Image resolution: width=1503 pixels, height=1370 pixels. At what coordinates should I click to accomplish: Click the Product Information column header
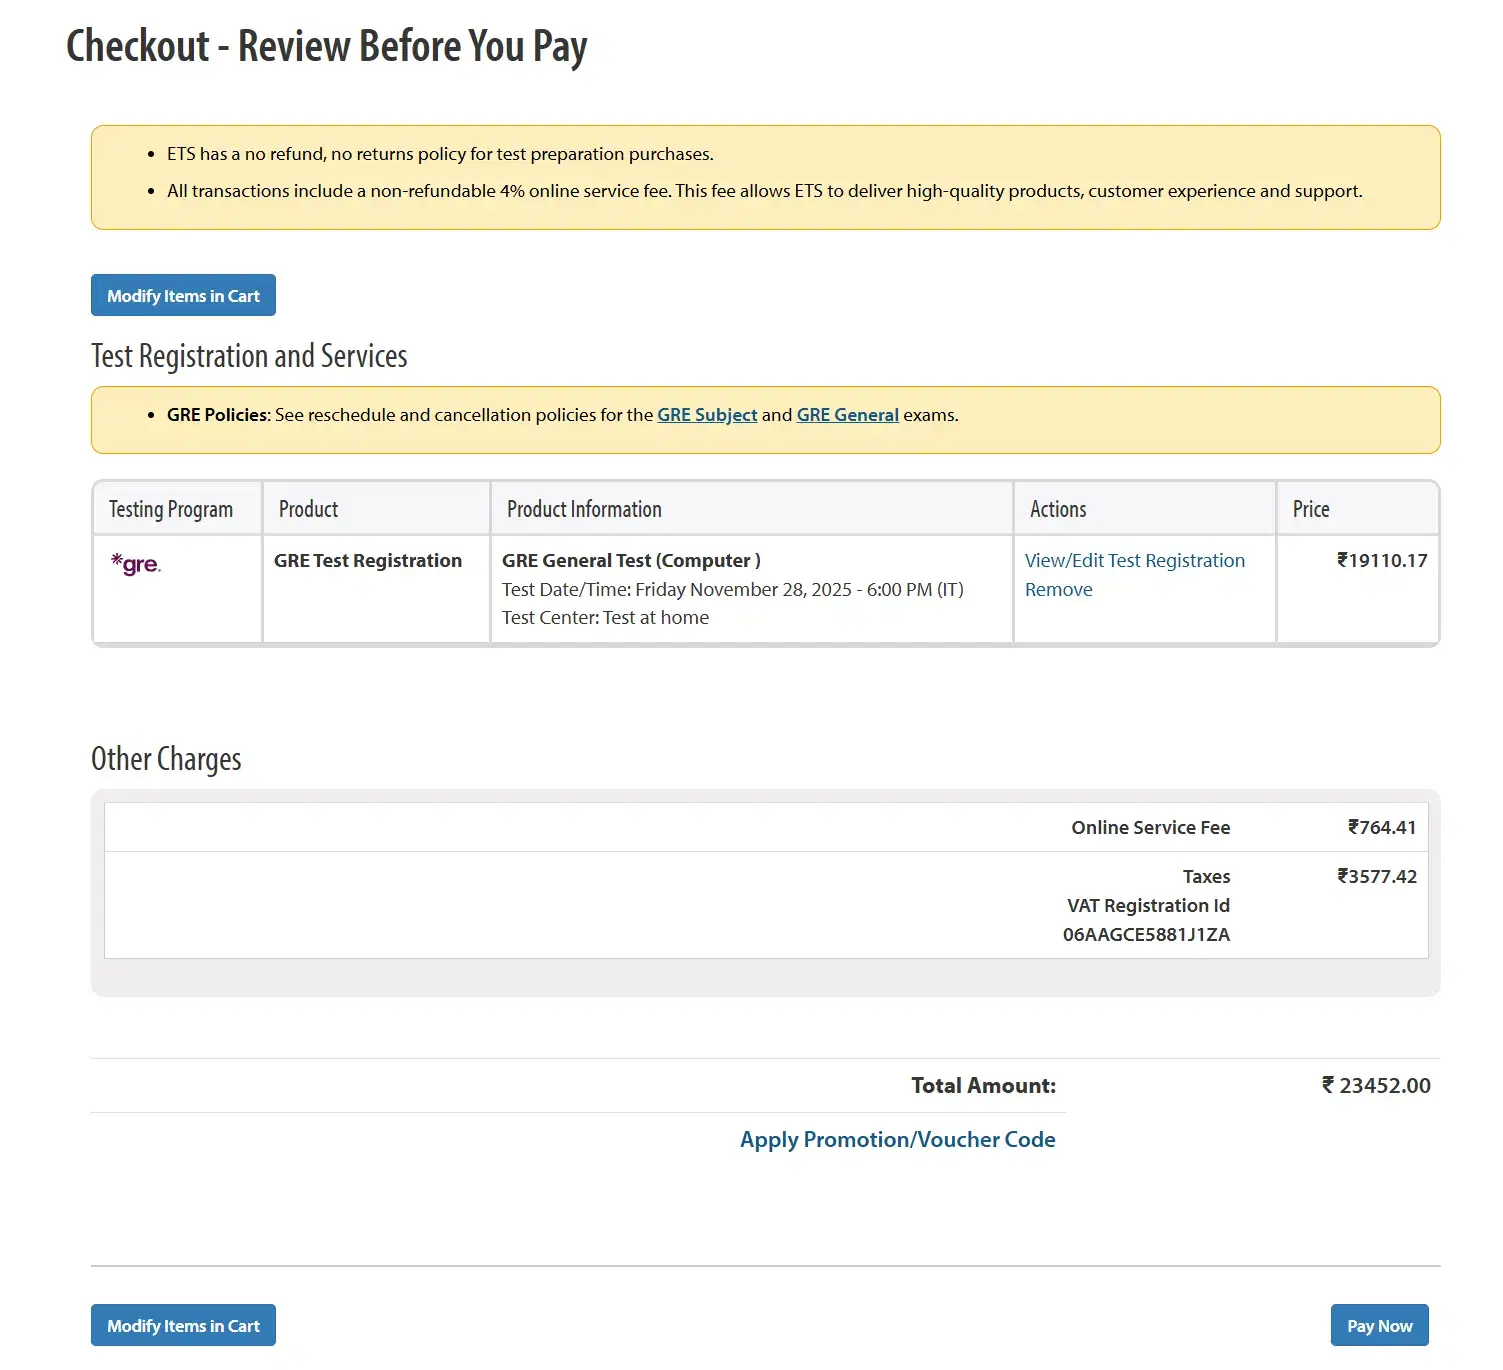pos(584,509)
